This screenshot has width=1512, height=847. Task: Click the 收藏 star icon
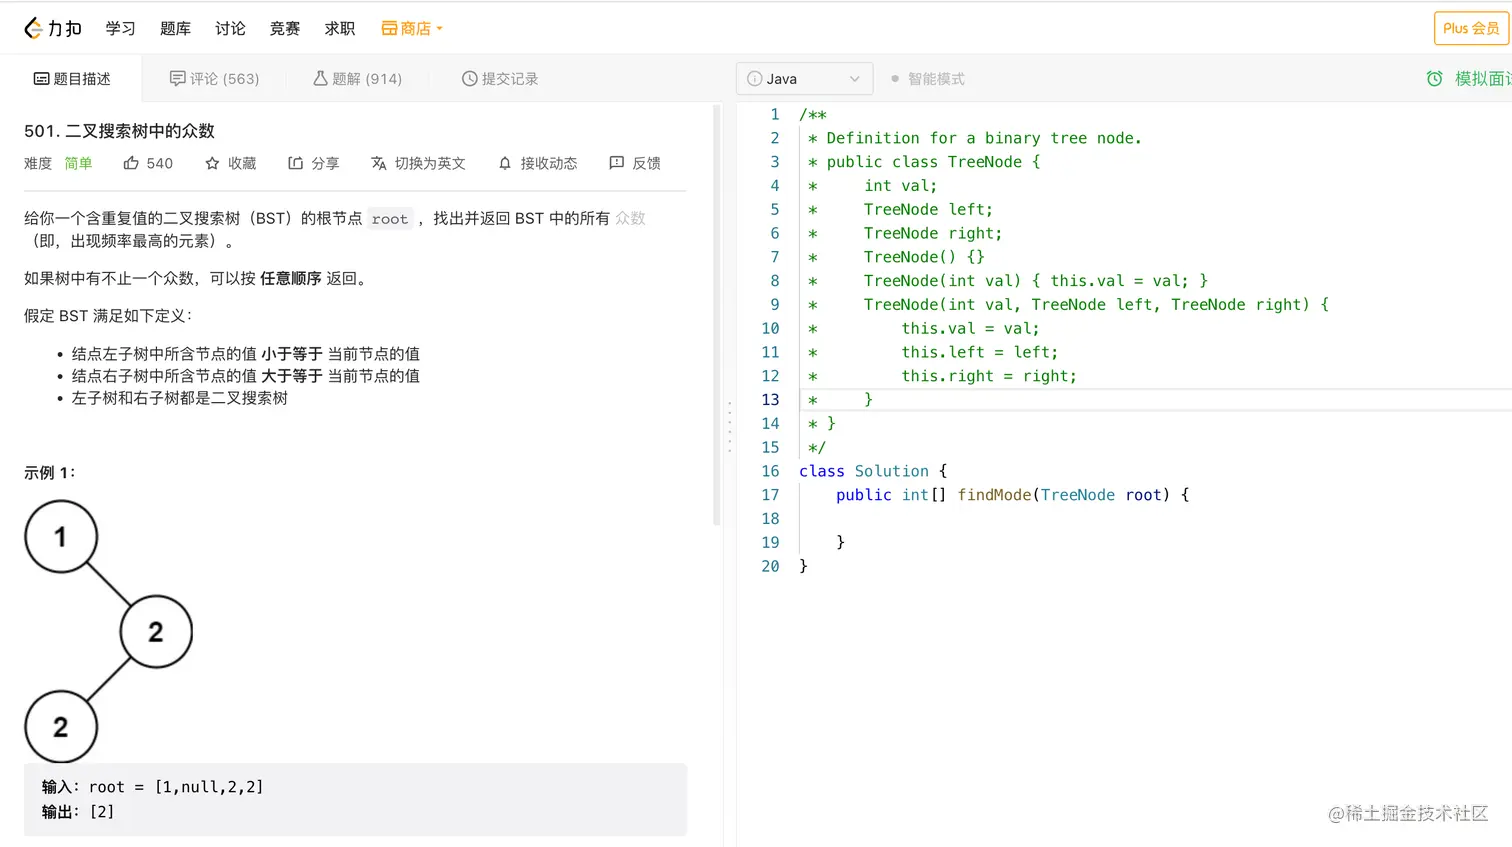(x=212, y=163)
